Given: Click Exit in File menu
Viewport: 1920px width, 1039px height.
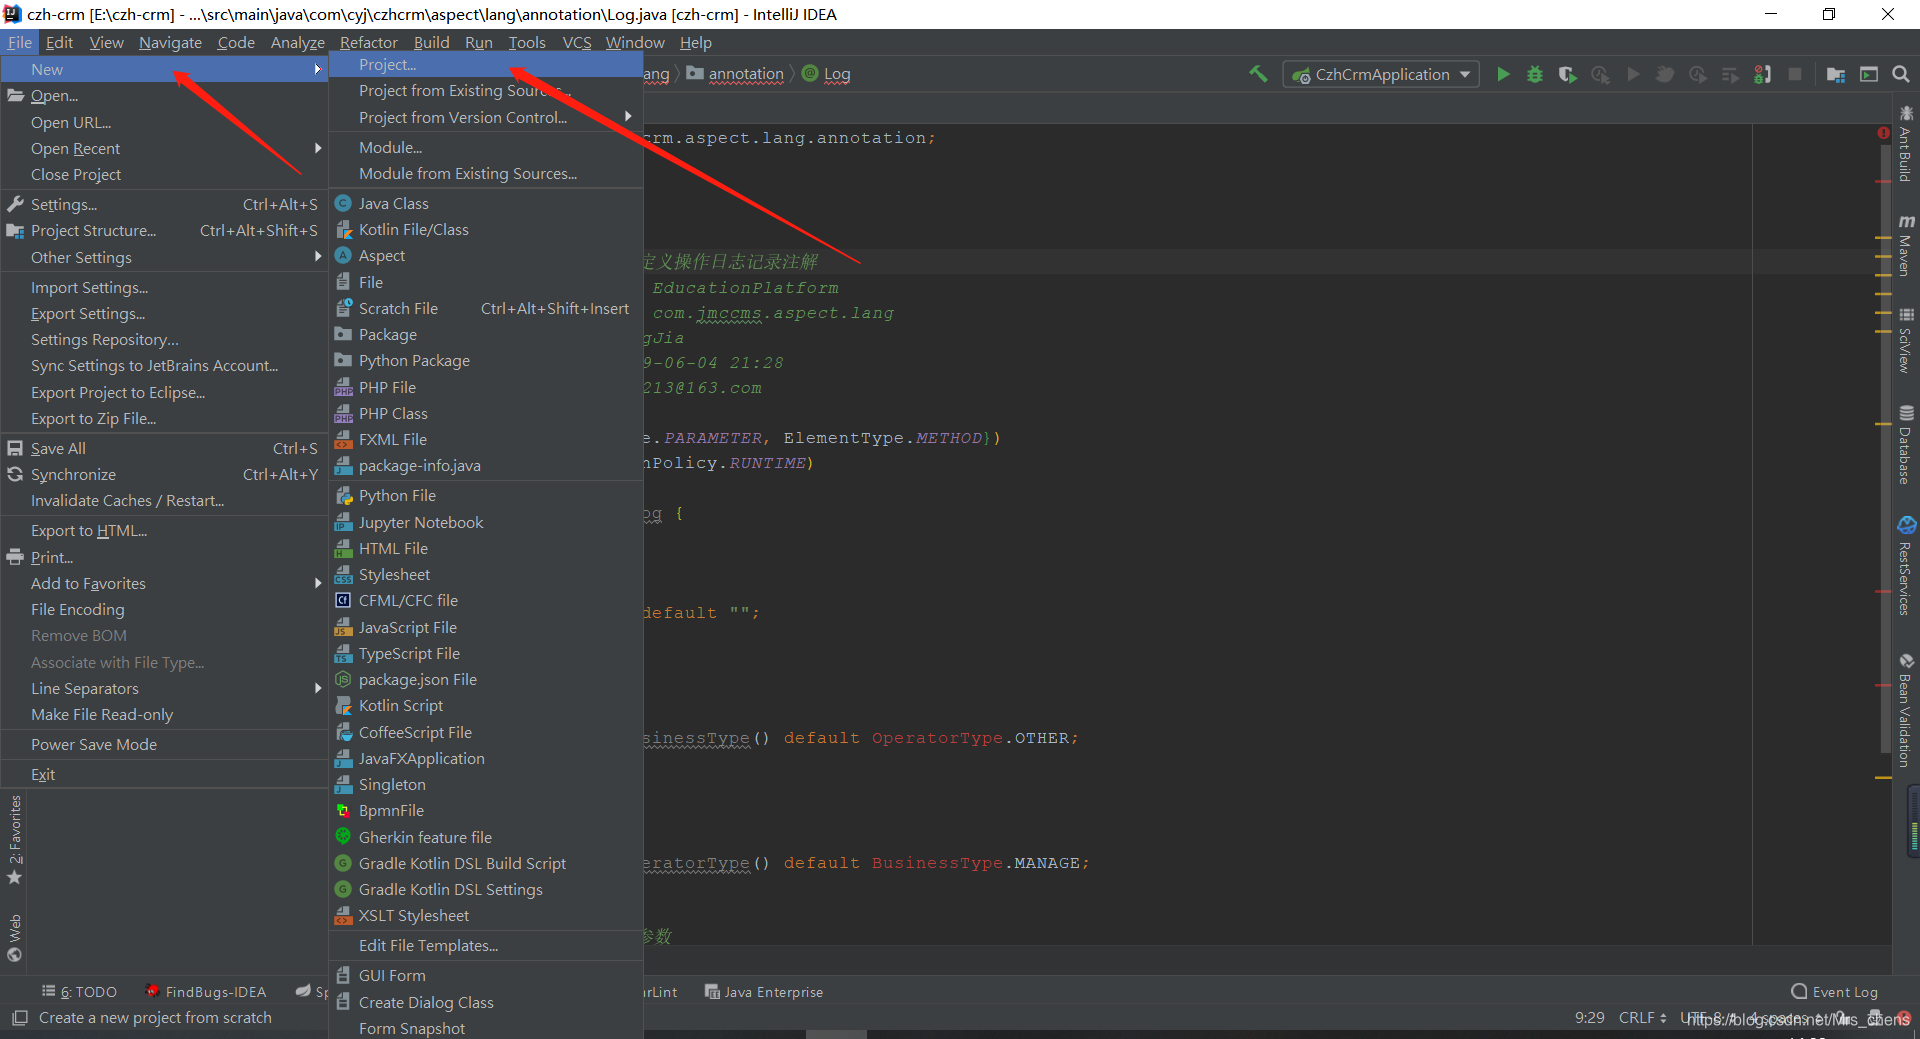Looking at the screenshot, I should (x=165, y=774).
